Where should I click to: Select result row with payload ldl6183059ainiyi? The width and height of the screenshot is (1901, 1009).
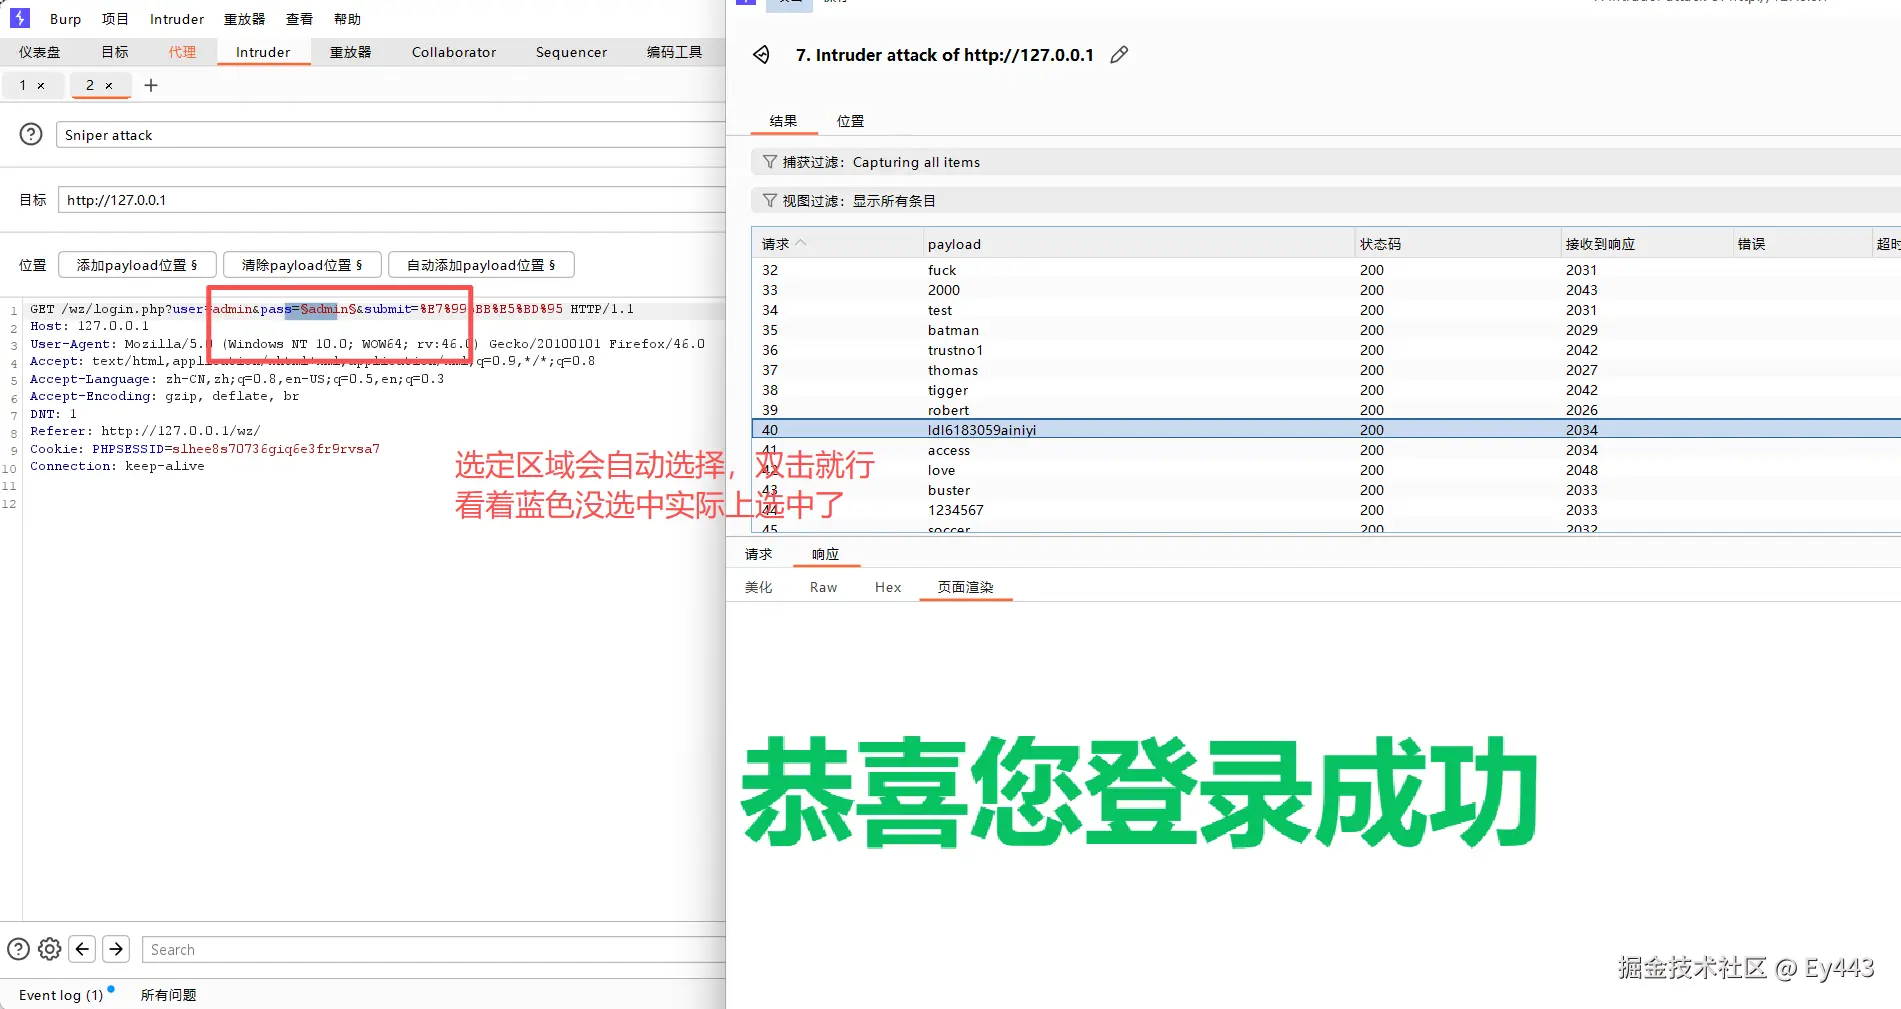pyautogui.click(x=1326, y=430)
